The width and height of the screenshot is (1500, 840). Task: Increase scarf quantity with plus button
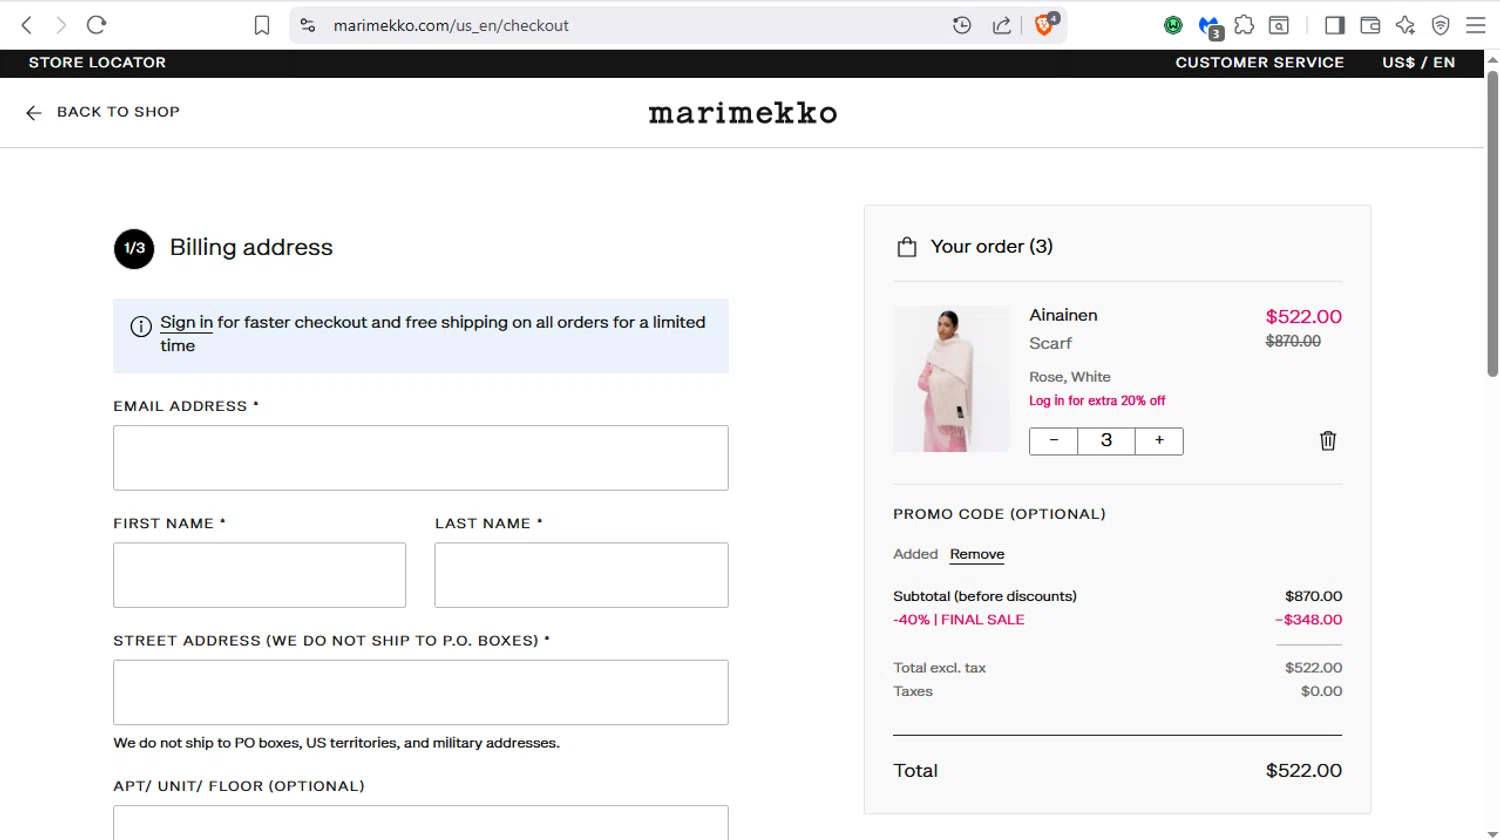[1159, 441]
